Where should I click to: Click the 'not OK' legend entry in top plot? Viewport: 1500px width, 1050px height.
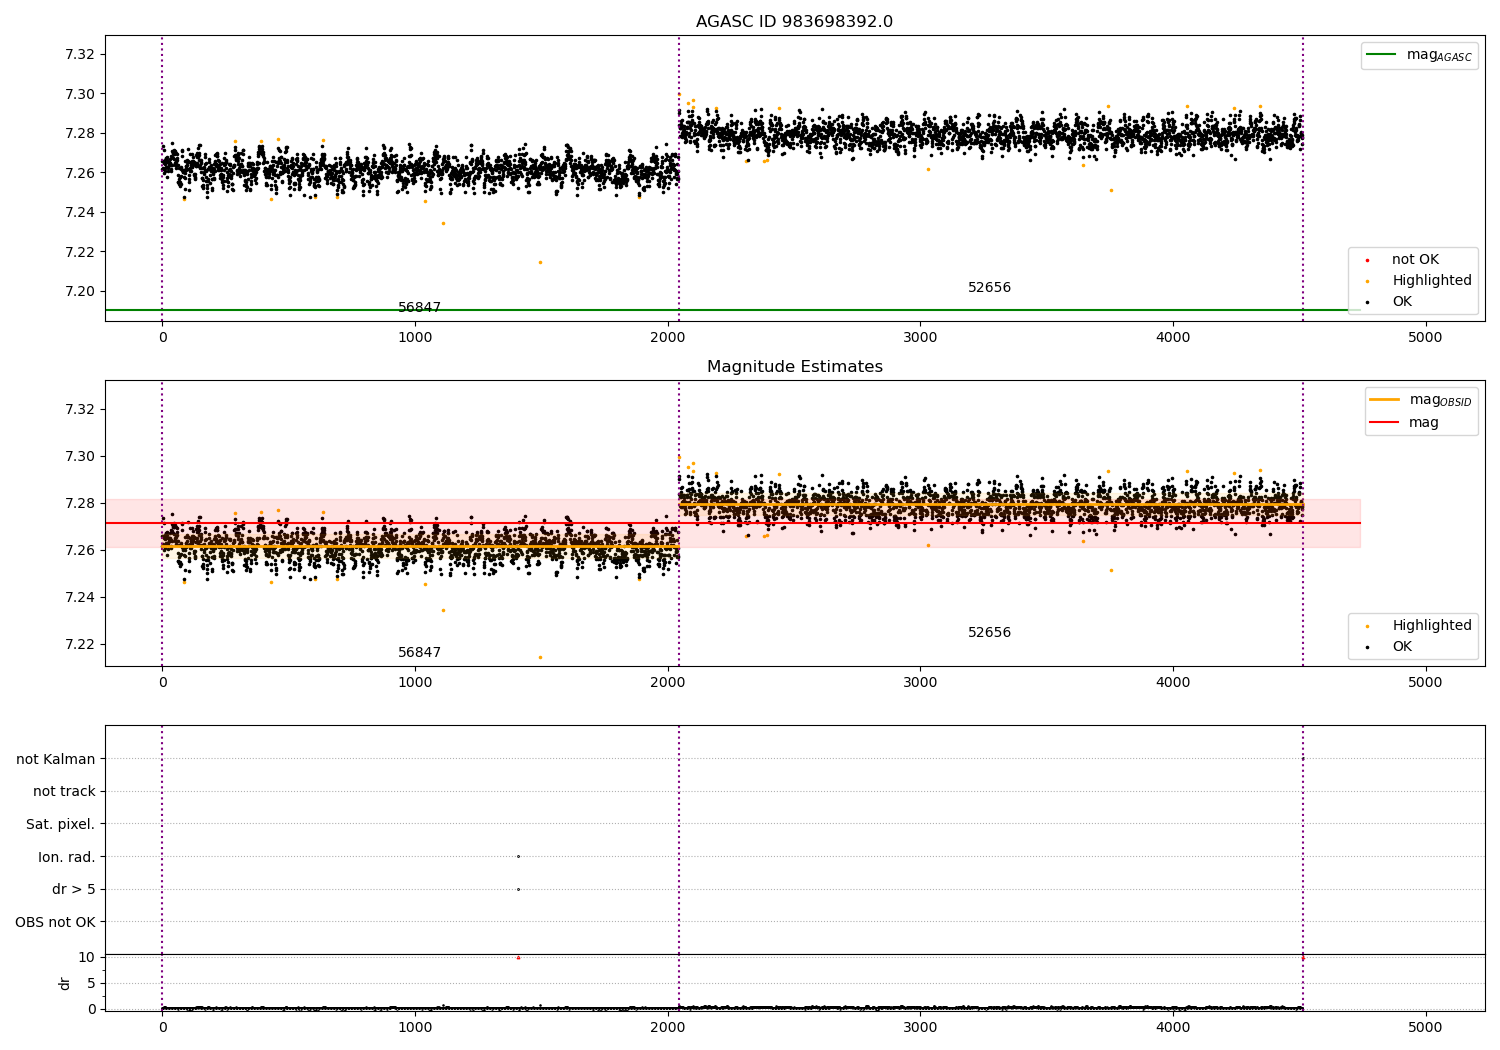pyautogui.click(x=1415, y=260)
